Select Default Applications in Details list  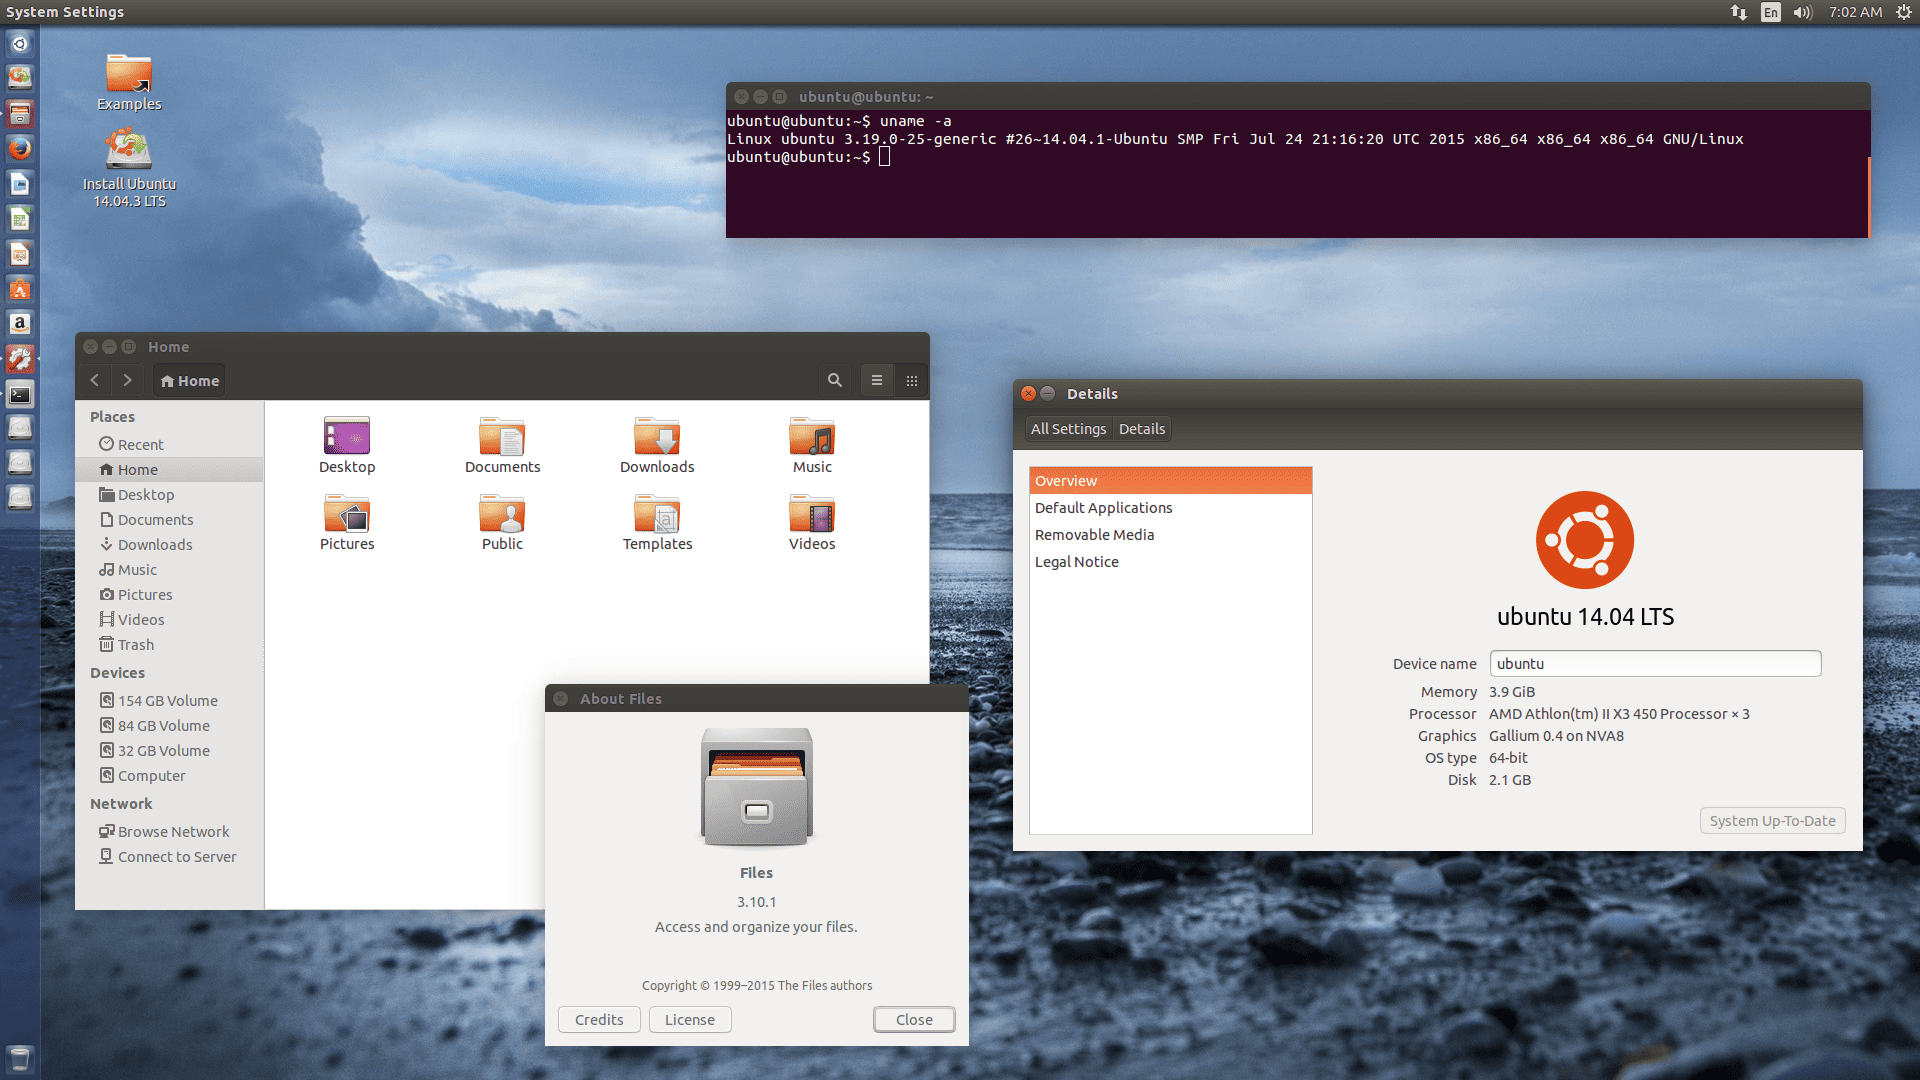point(1103,508)
